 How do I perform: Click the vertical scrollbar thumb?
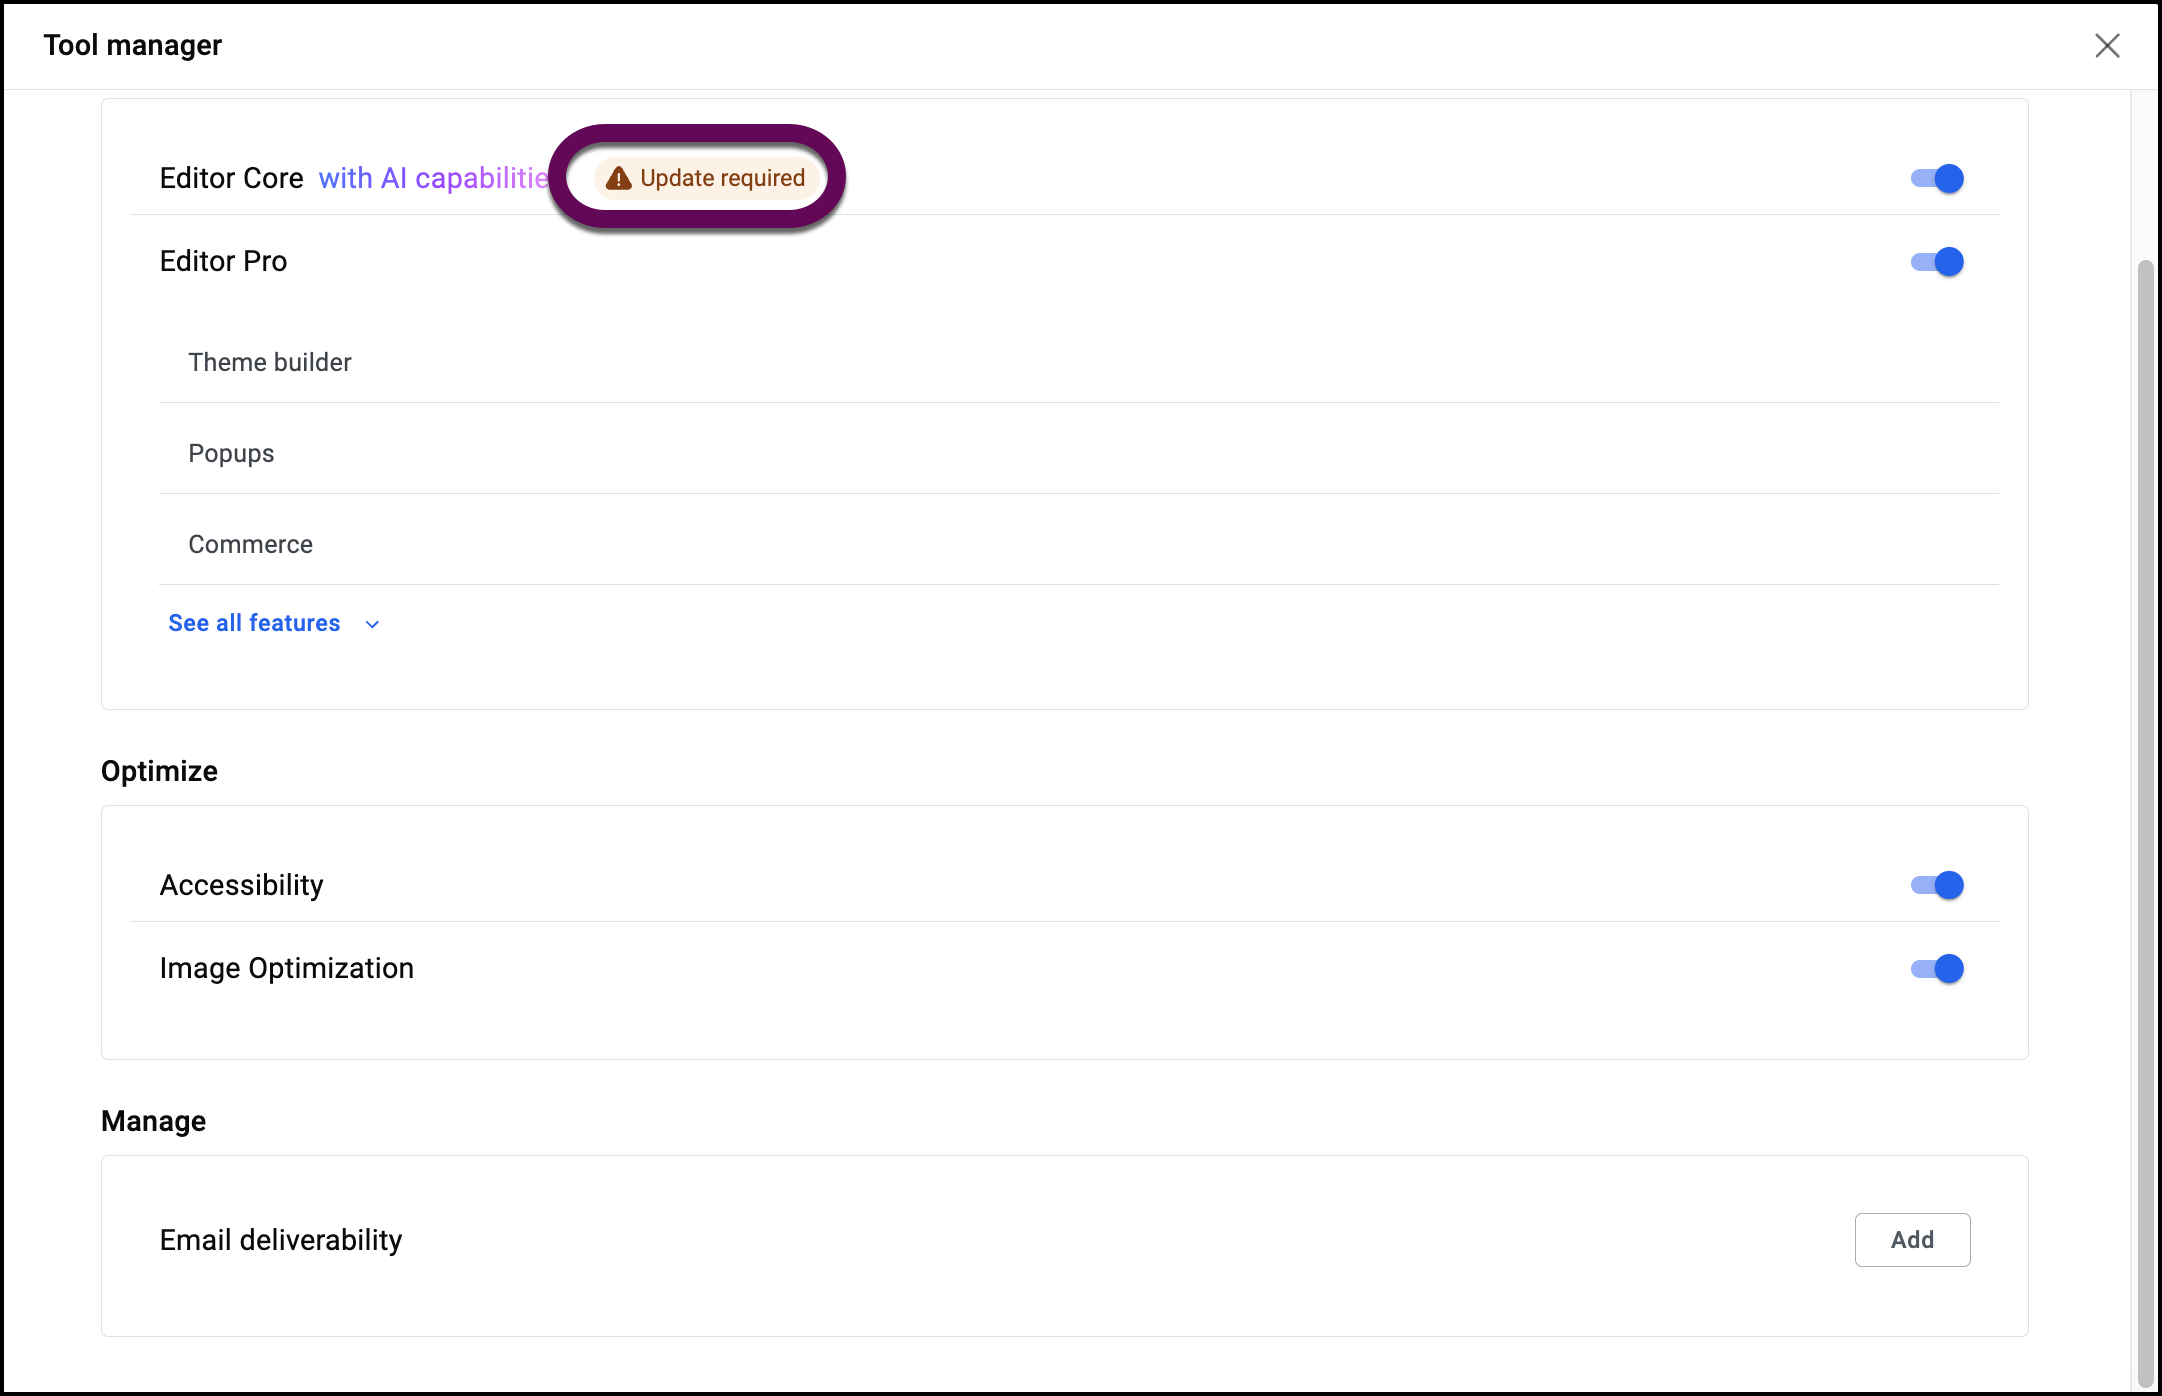pos(2145,820)
